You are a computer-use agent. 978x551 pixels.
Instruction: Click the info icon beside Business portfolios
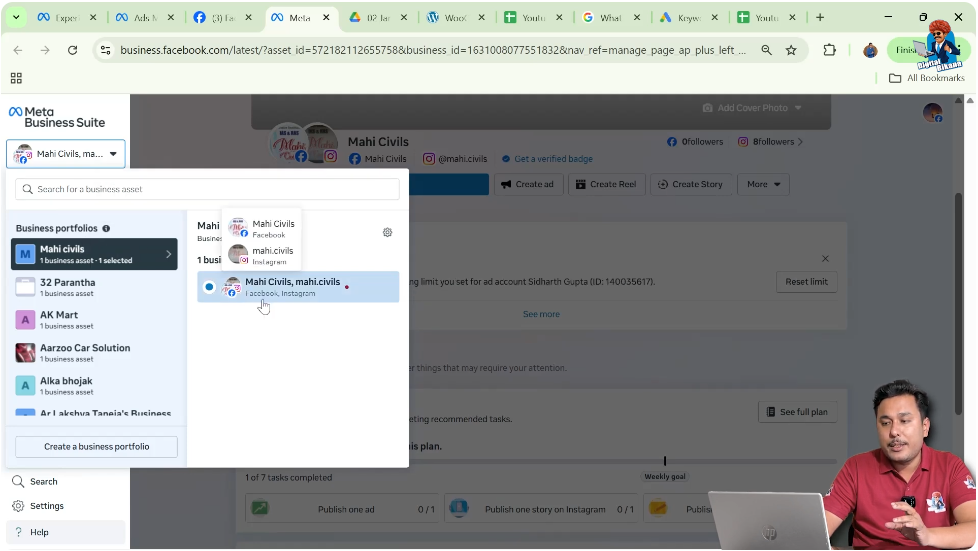(x=106, y=228)
